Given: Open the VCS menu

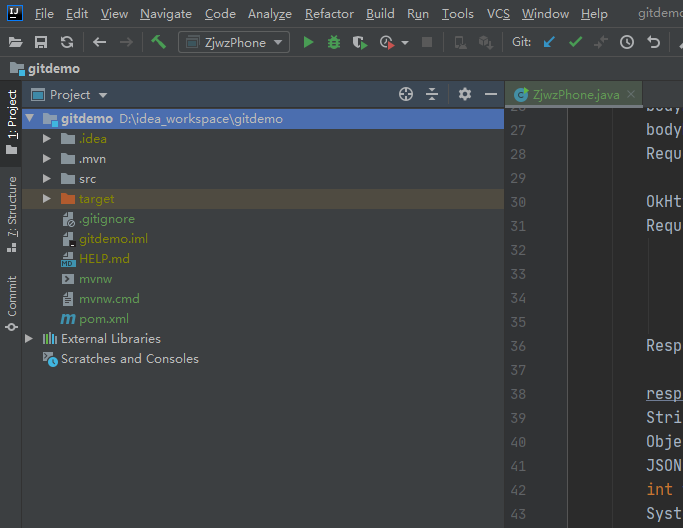Looking at the screenshot, I should coord(498,14).
